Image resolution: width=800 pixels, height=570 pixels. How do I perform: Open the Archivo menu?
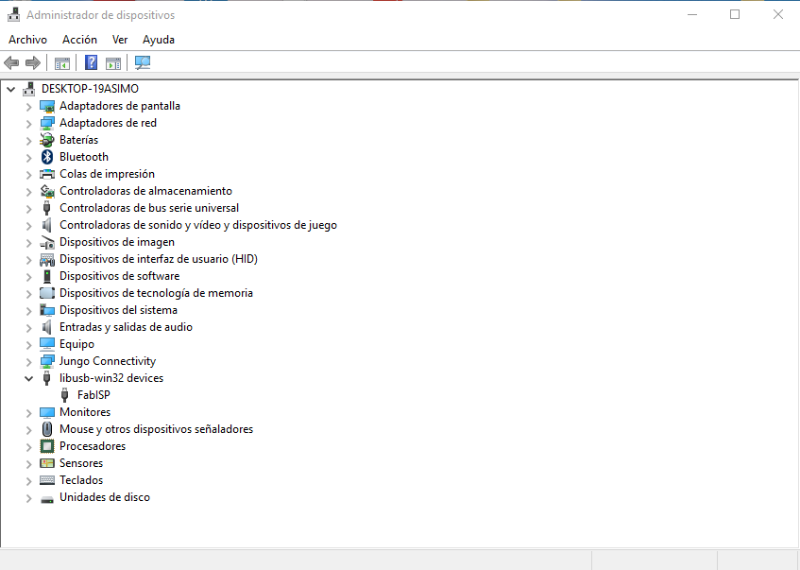(x=28, y=40)
